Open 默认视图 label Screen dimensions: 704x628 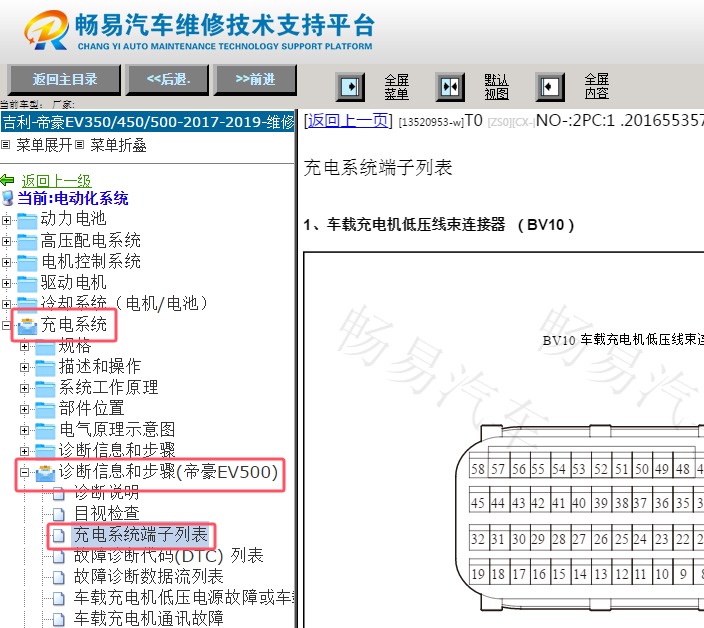click(x=497, y=87)
